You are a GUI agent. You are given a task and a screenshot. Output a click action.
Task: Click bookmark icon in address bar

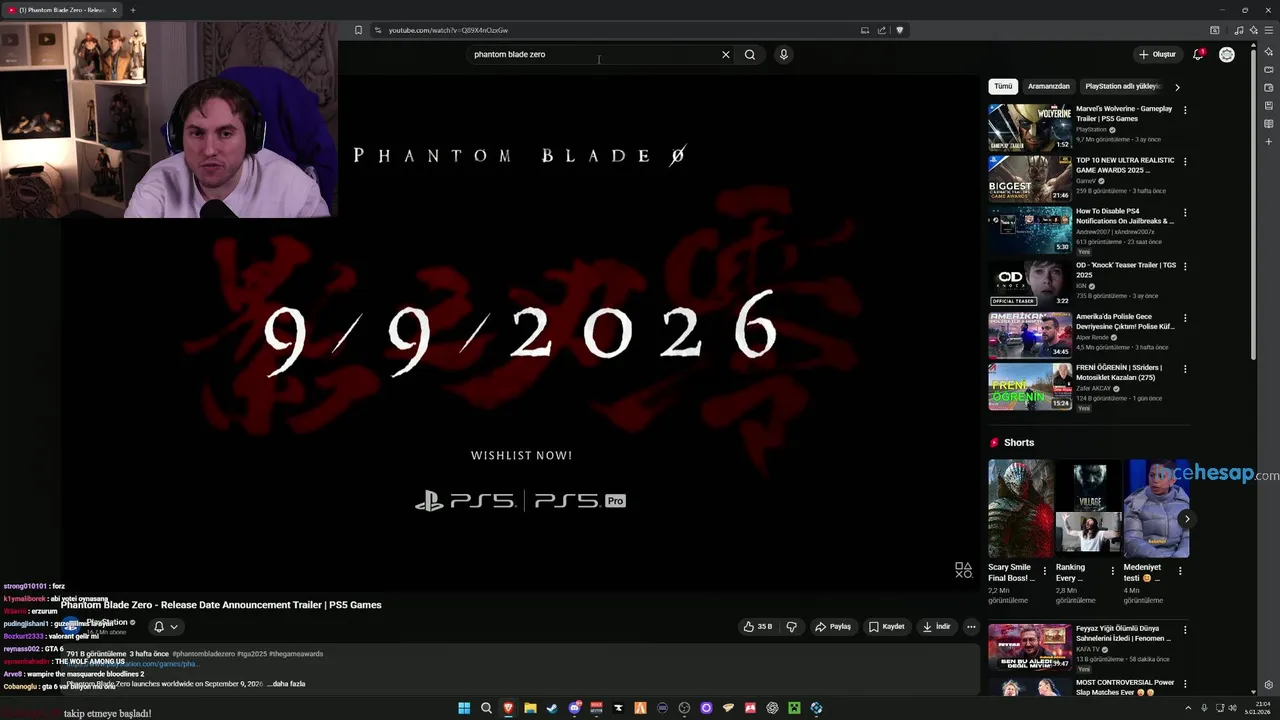(x=358, y=30)
